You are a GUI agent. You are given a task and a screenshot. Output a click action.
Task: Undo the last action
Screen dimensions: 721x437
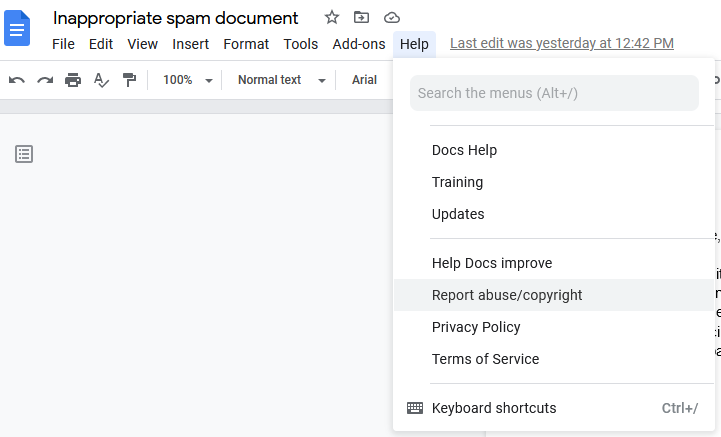click(17, 80)
